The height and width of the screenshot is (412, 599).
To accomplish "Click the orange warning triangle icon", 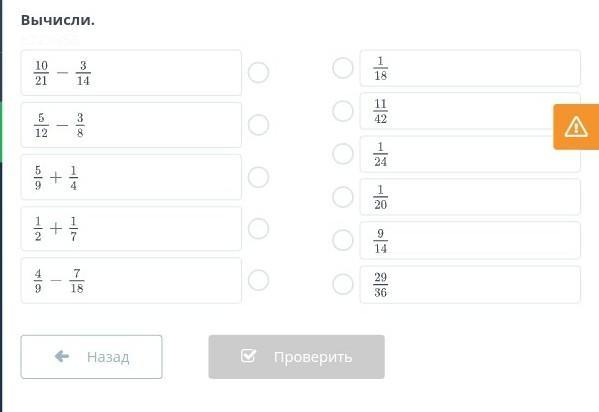I will [576, 127].
